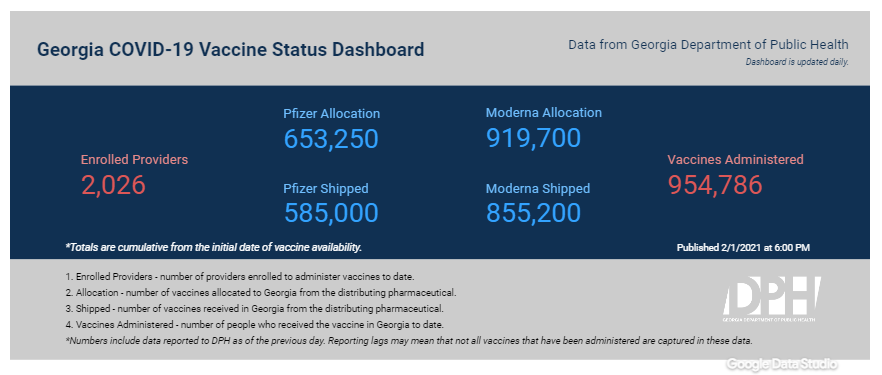The image size is (882, 375).
Task: Click the Data from Georgia Department of Public Health text
Action: tap(708, 44)
